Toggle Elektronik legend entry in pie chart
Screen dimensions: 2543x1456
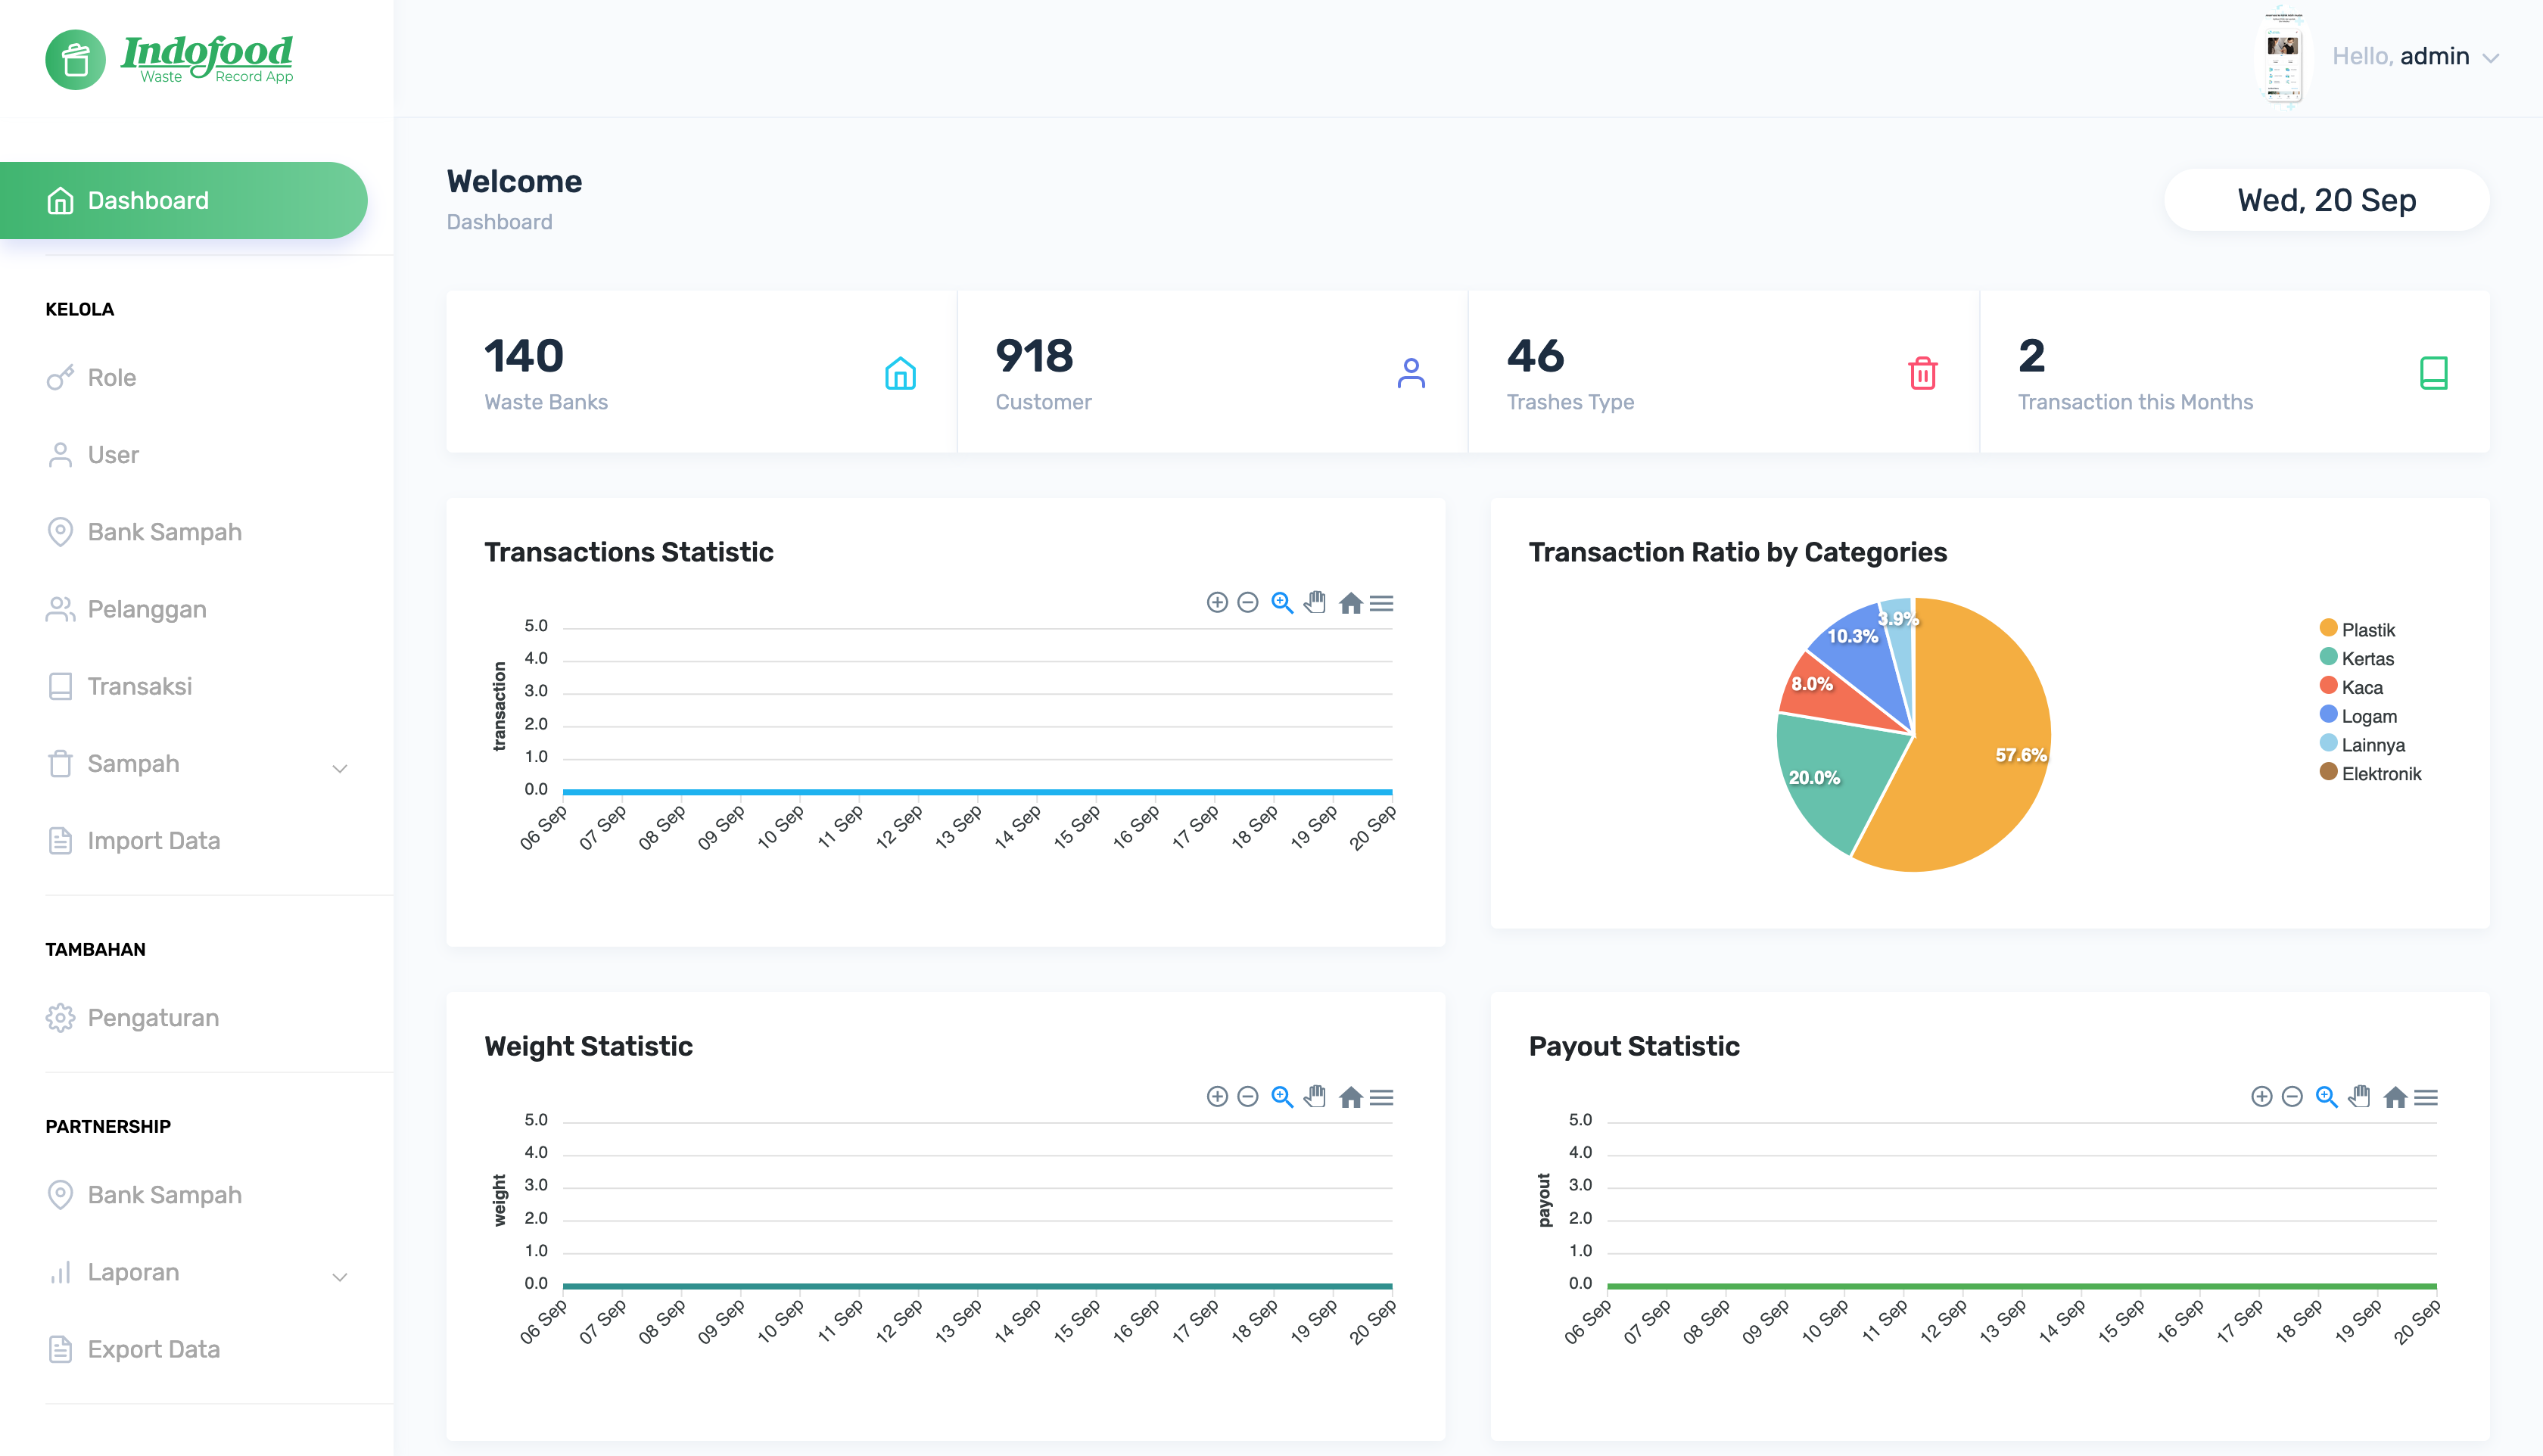pos(2370,773)
